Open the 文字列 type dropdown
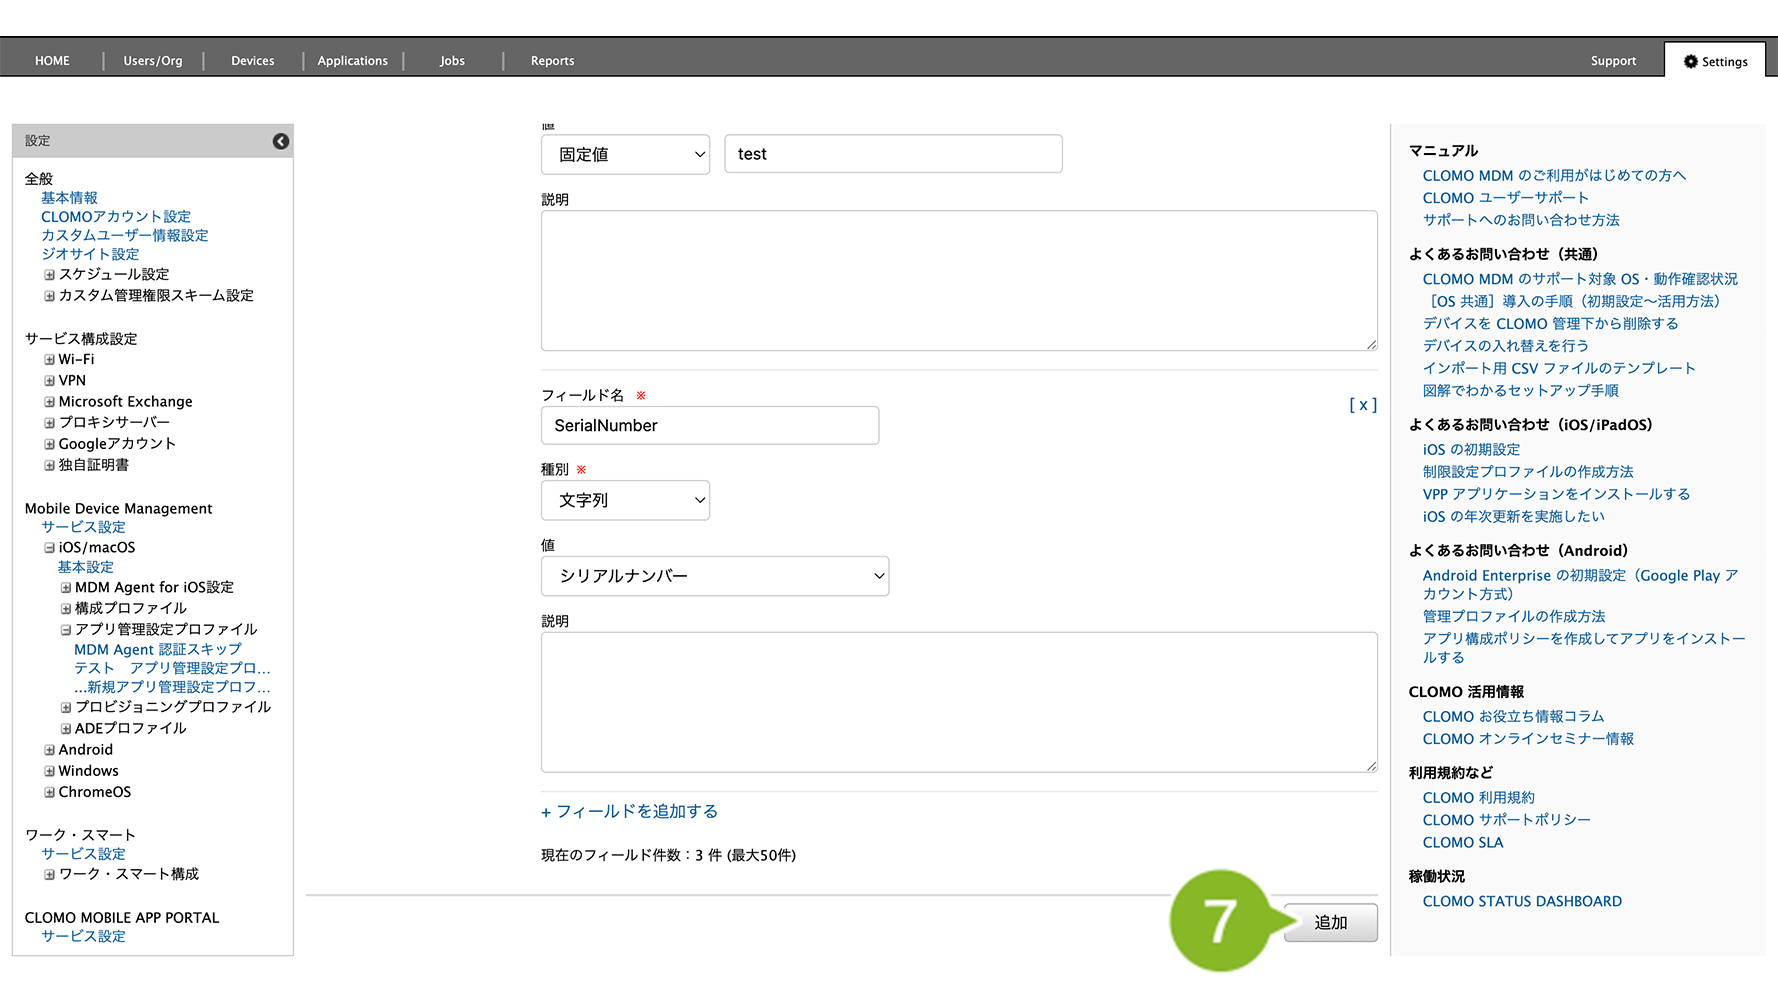The image size is (1778, 1000). pyautogui.click(x=625, y=500)
